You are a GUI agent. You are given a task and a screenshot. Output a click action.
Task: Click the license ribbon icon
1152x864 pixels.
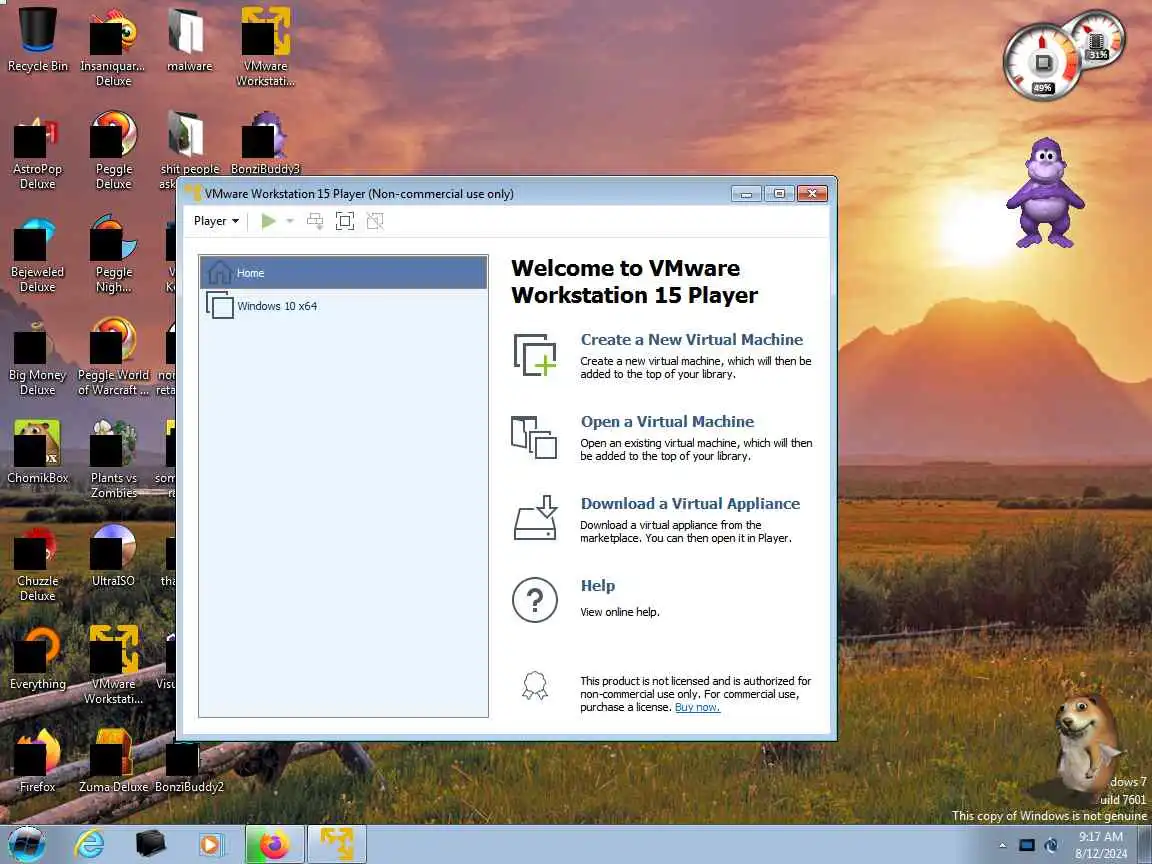point(535,685)
